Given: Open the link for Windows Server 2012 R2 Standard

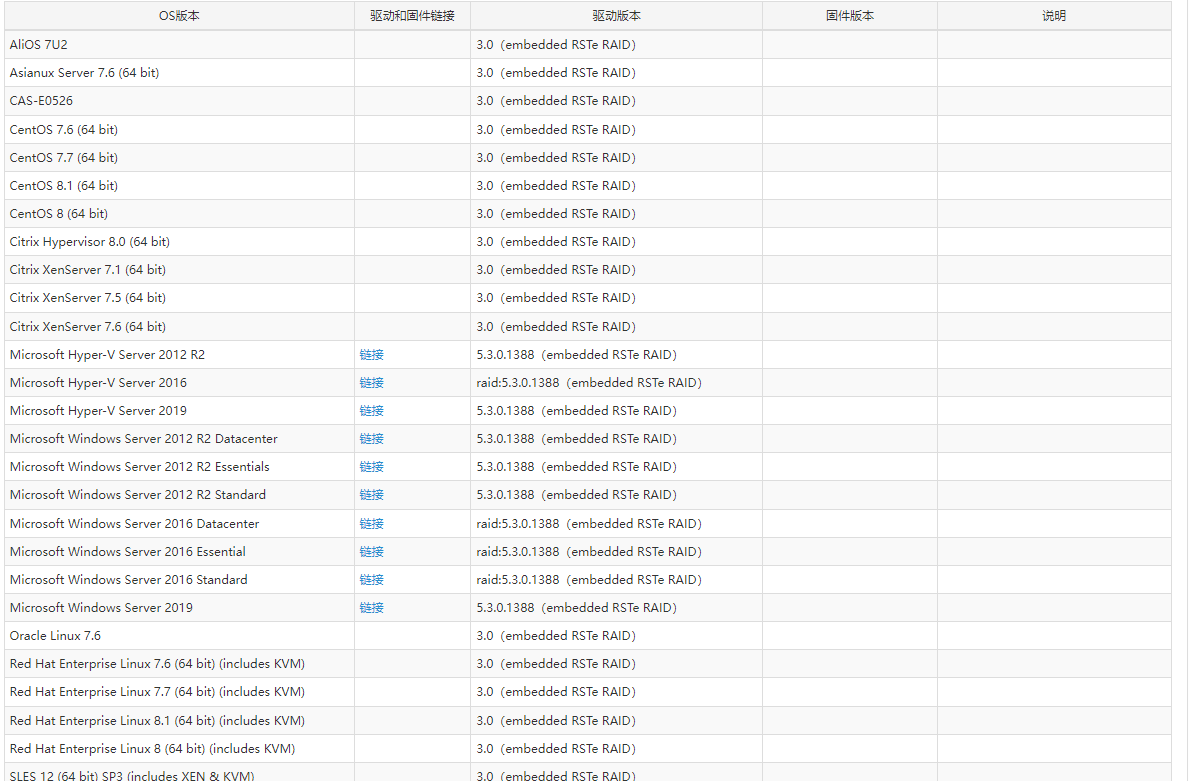Looking at the screenshot, I should [371, 495].
